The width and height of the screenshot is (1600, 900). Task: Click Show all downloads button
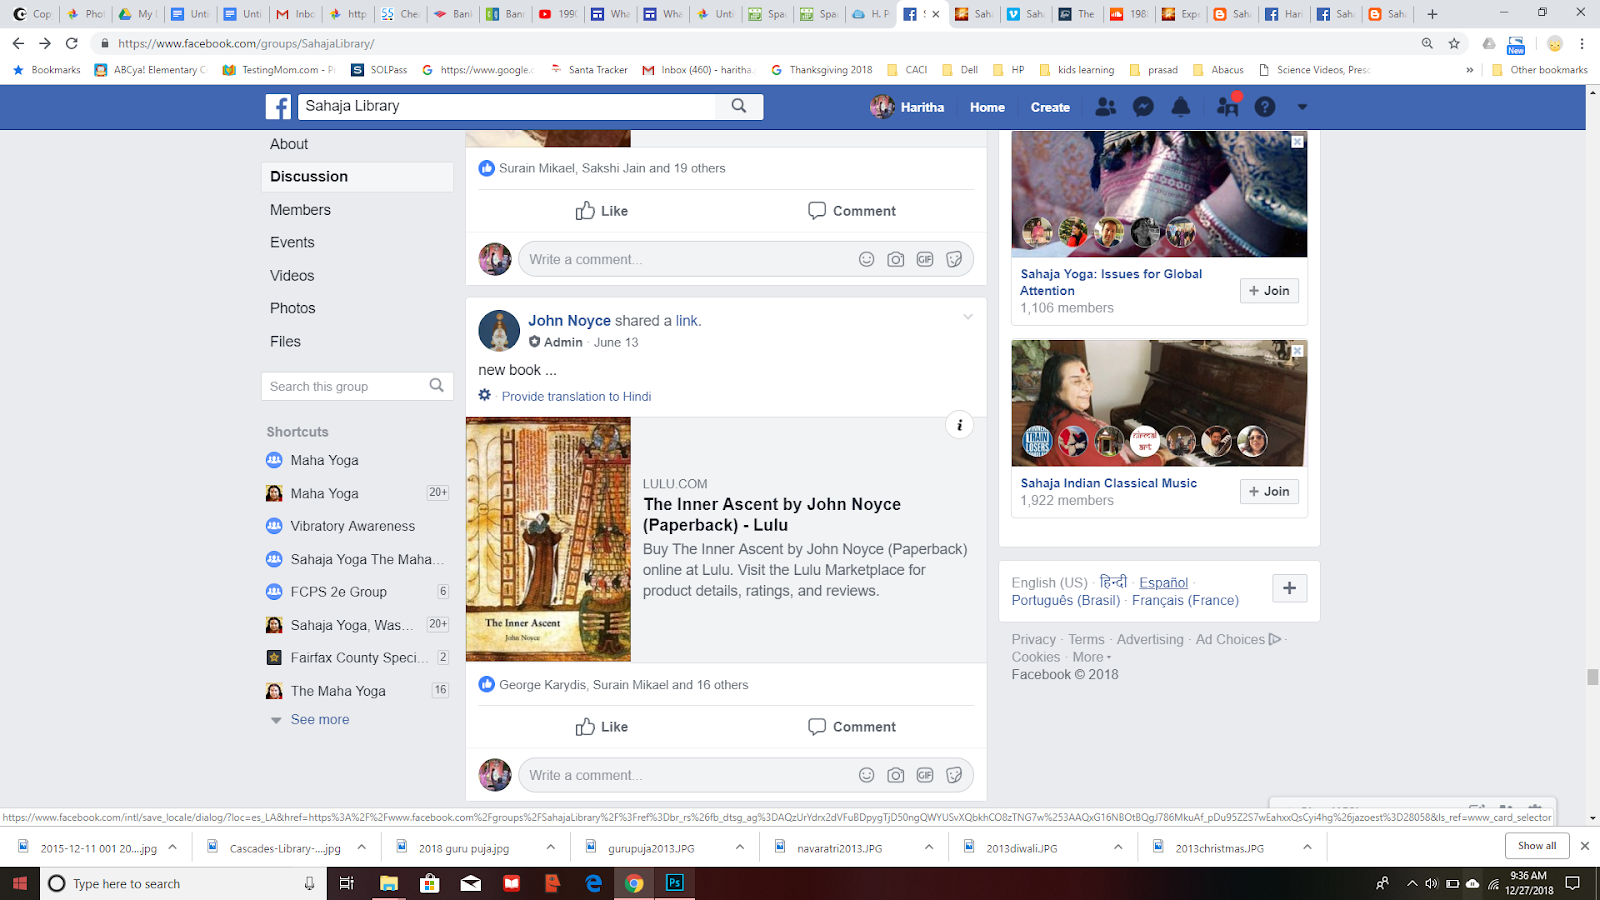pyautogui.click(x=1537, y=846)
